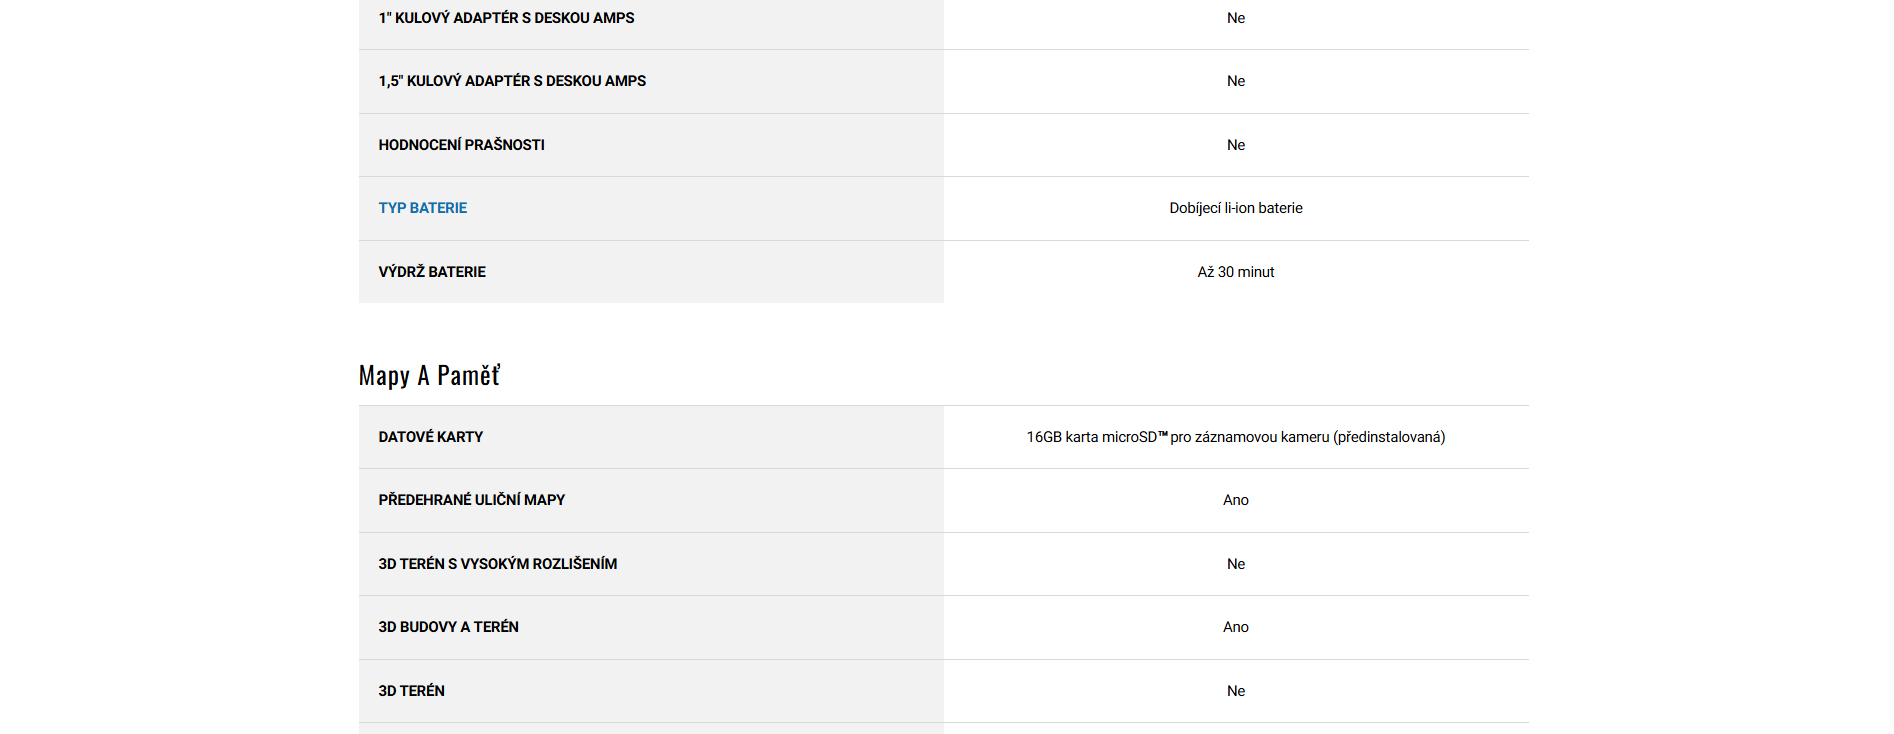
Task: Click Ne value in the last 3D TERÉN row
Action: pyautogui.click(x=1235, y=691)
